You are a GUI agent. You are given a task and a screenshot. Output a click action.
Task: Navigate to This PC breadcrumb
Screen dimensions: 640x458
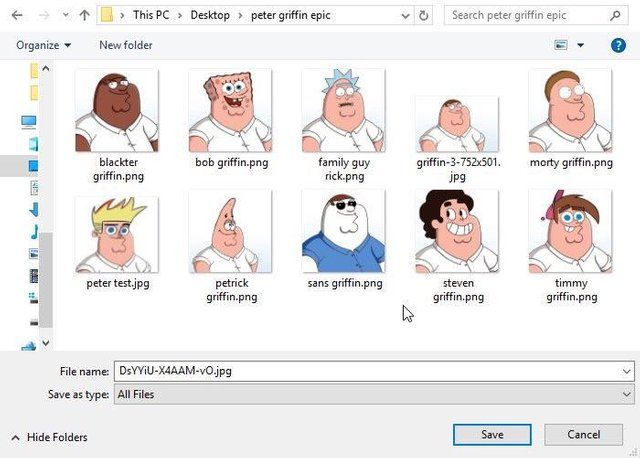151,16
